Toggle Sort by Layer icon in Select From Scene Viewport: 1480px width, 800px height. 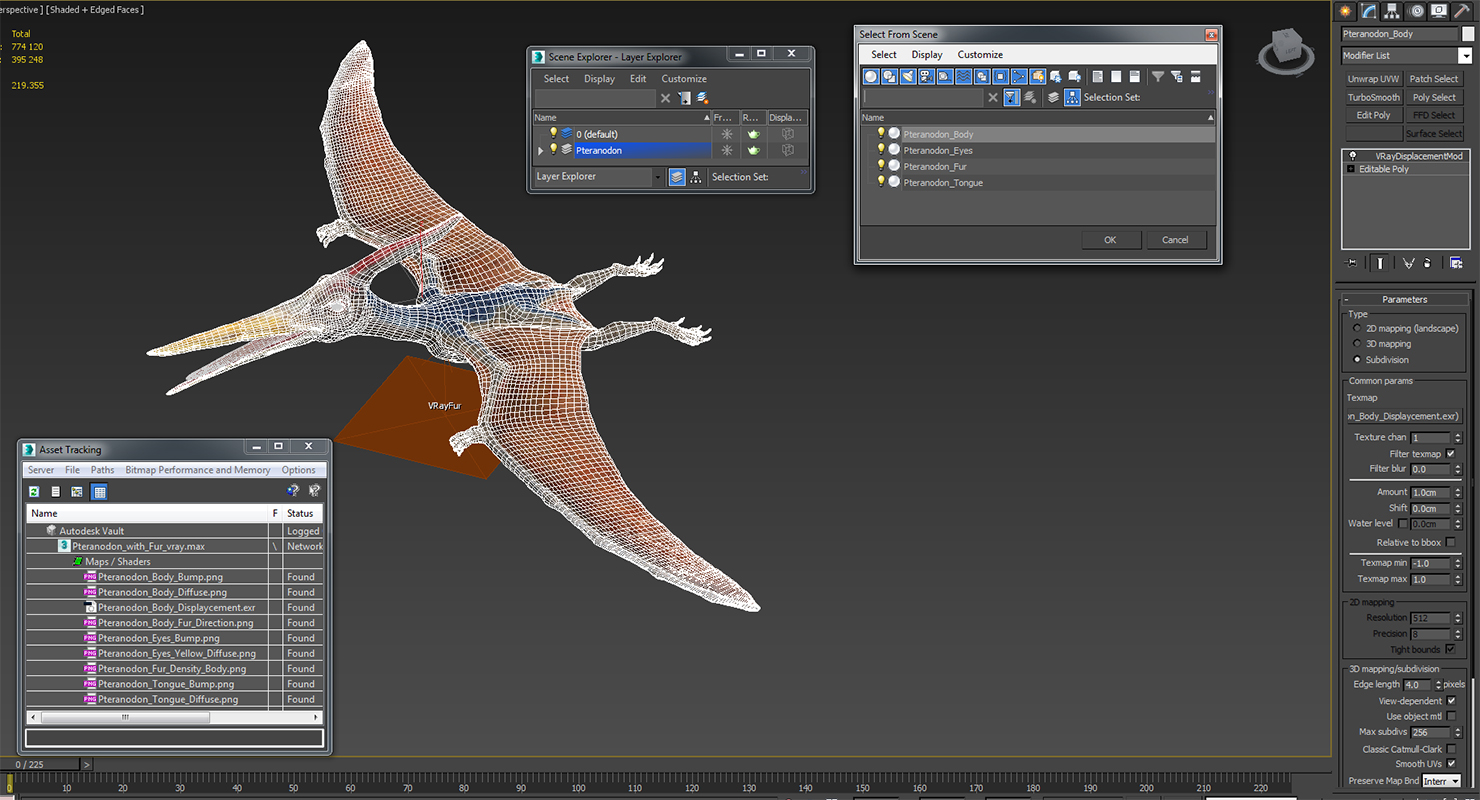(1053, 97)
